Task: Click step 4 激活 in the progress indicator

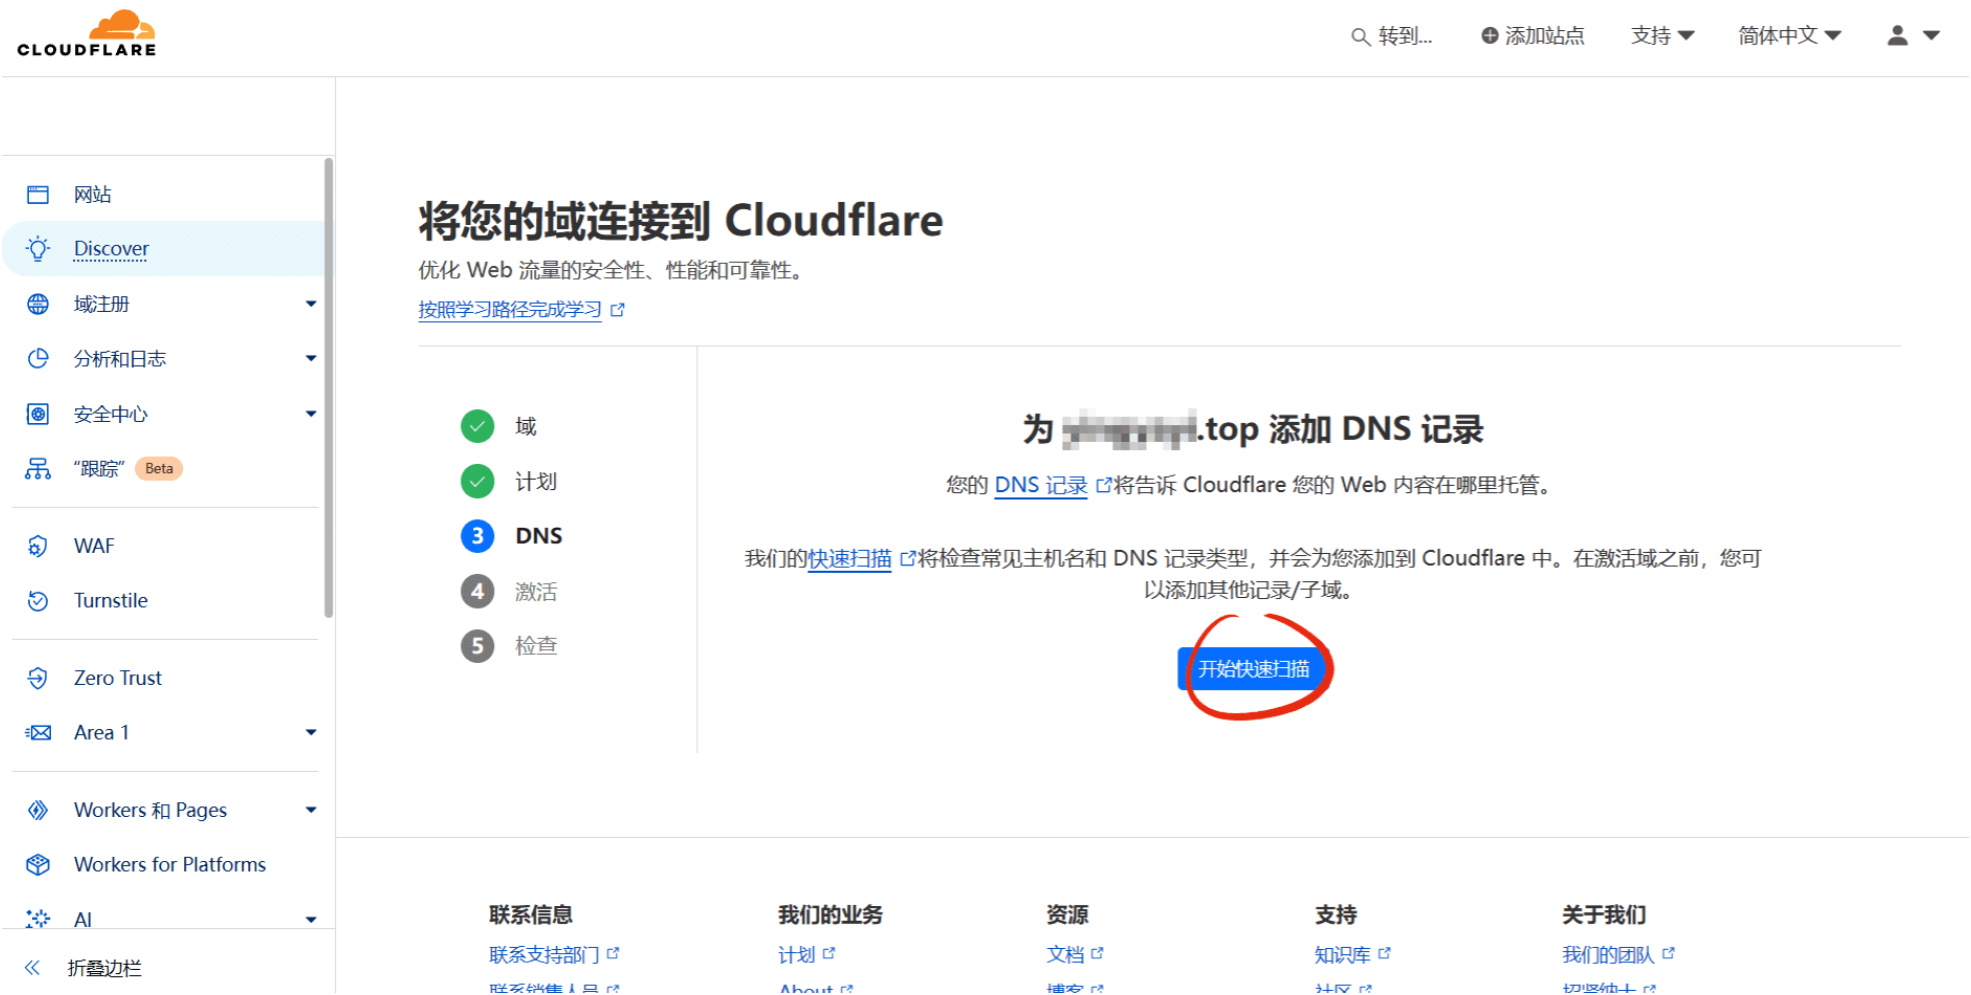Action: click(x=513, y=591)
